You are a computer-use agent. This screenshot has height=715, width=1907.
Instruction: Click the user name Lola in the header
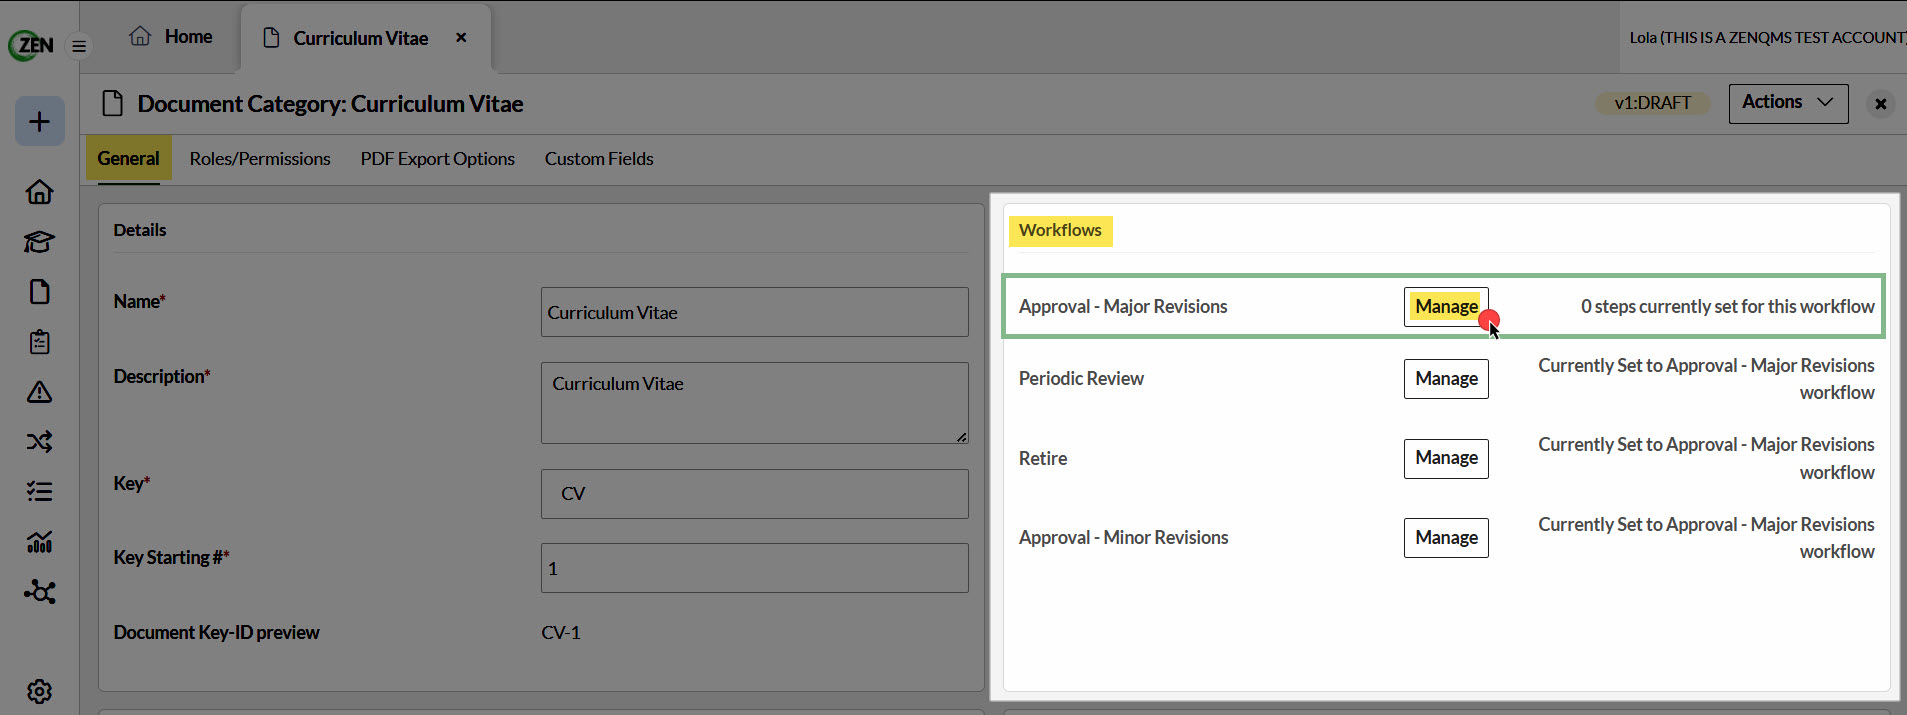tap(1642, 38)
